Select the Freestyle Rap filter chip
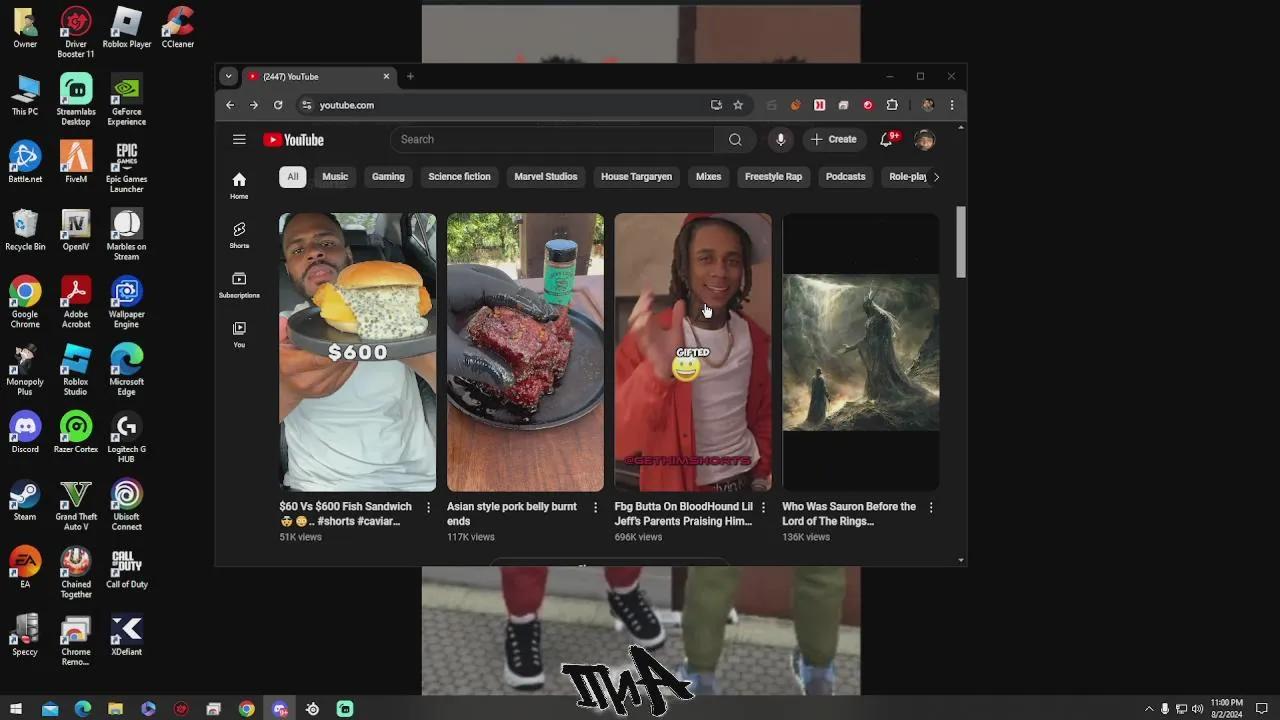Viewport: 1280px width, 720px height. click(x=773, y=177)
